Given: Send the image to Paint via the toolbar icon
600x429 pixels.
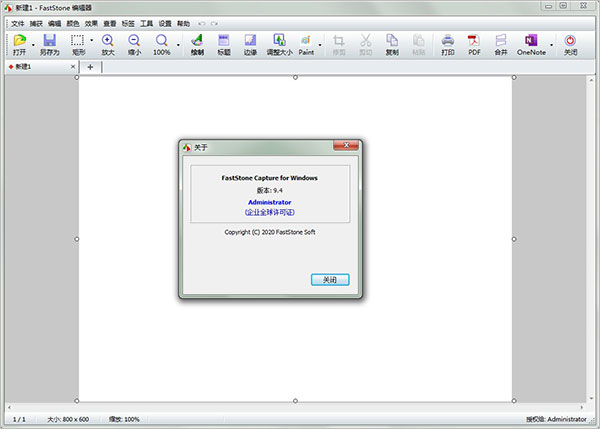Looking at the screenshot, I should pyautogui.click(x=306, y=40).
